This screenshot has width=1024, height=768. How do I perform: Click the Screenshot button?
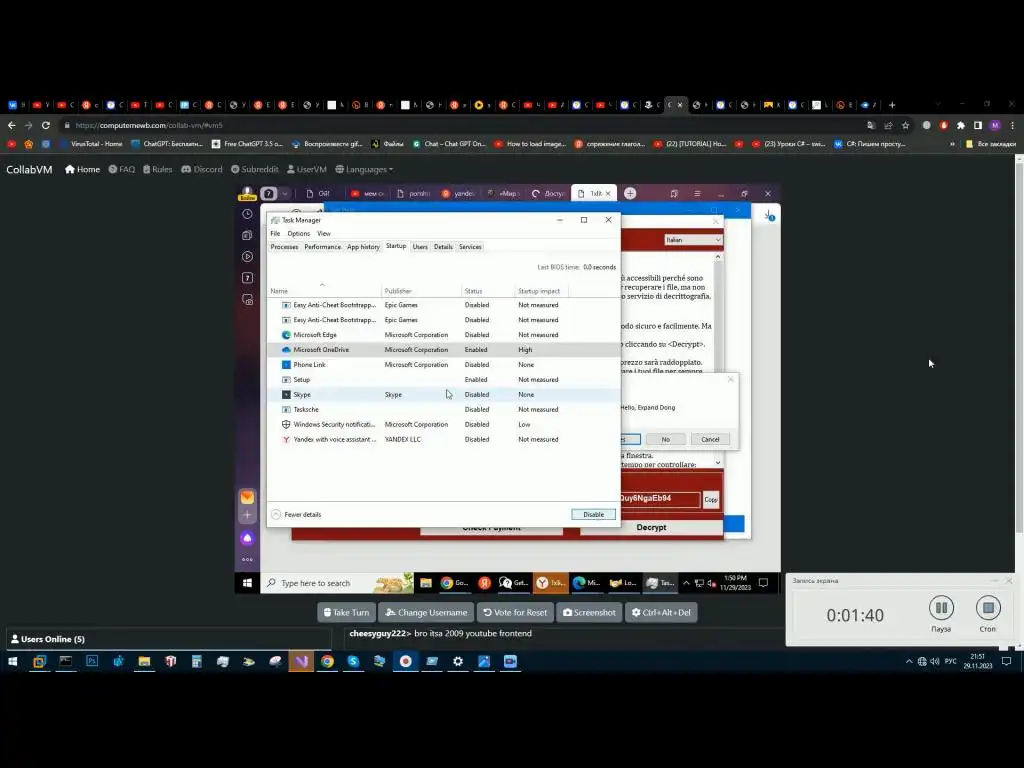click(589, 613)
